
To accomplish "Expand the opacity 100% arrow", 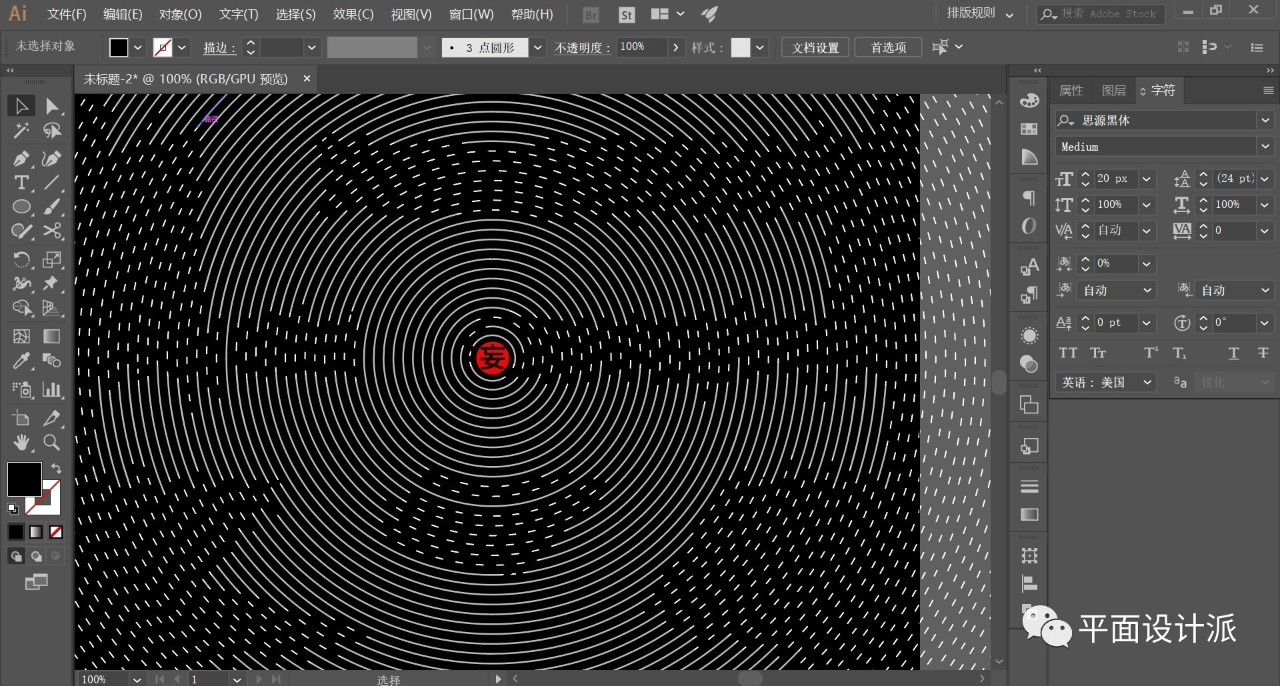I will click(x=676, y=47).
